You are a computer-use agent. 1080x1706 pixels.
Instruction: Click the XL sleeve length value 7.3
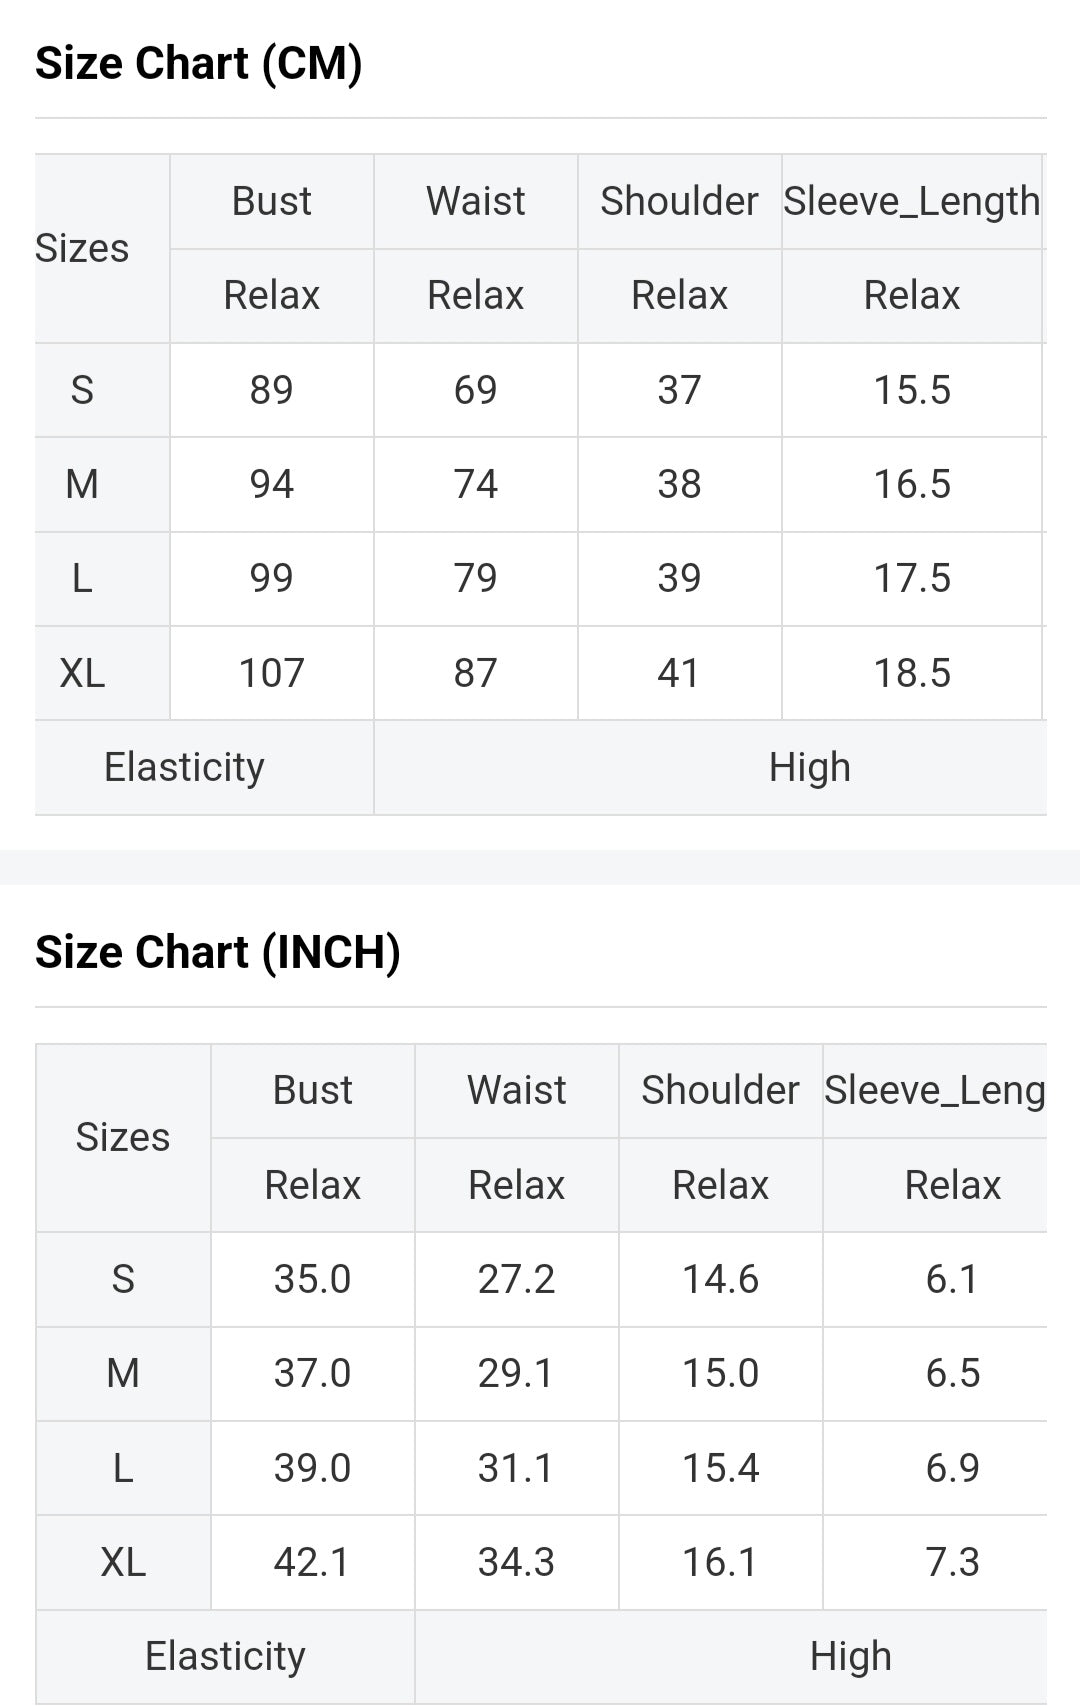[x=952, y=1562]
